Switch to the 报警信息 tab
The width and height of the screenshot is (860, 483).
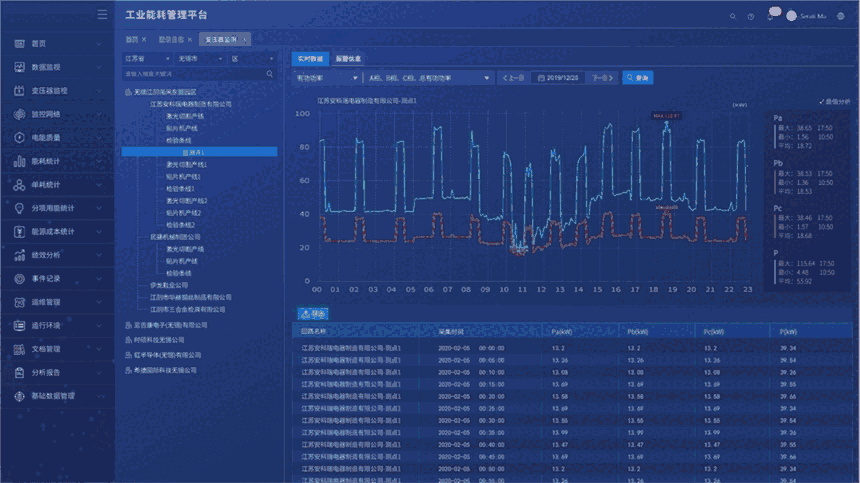(x=348, y=59)
